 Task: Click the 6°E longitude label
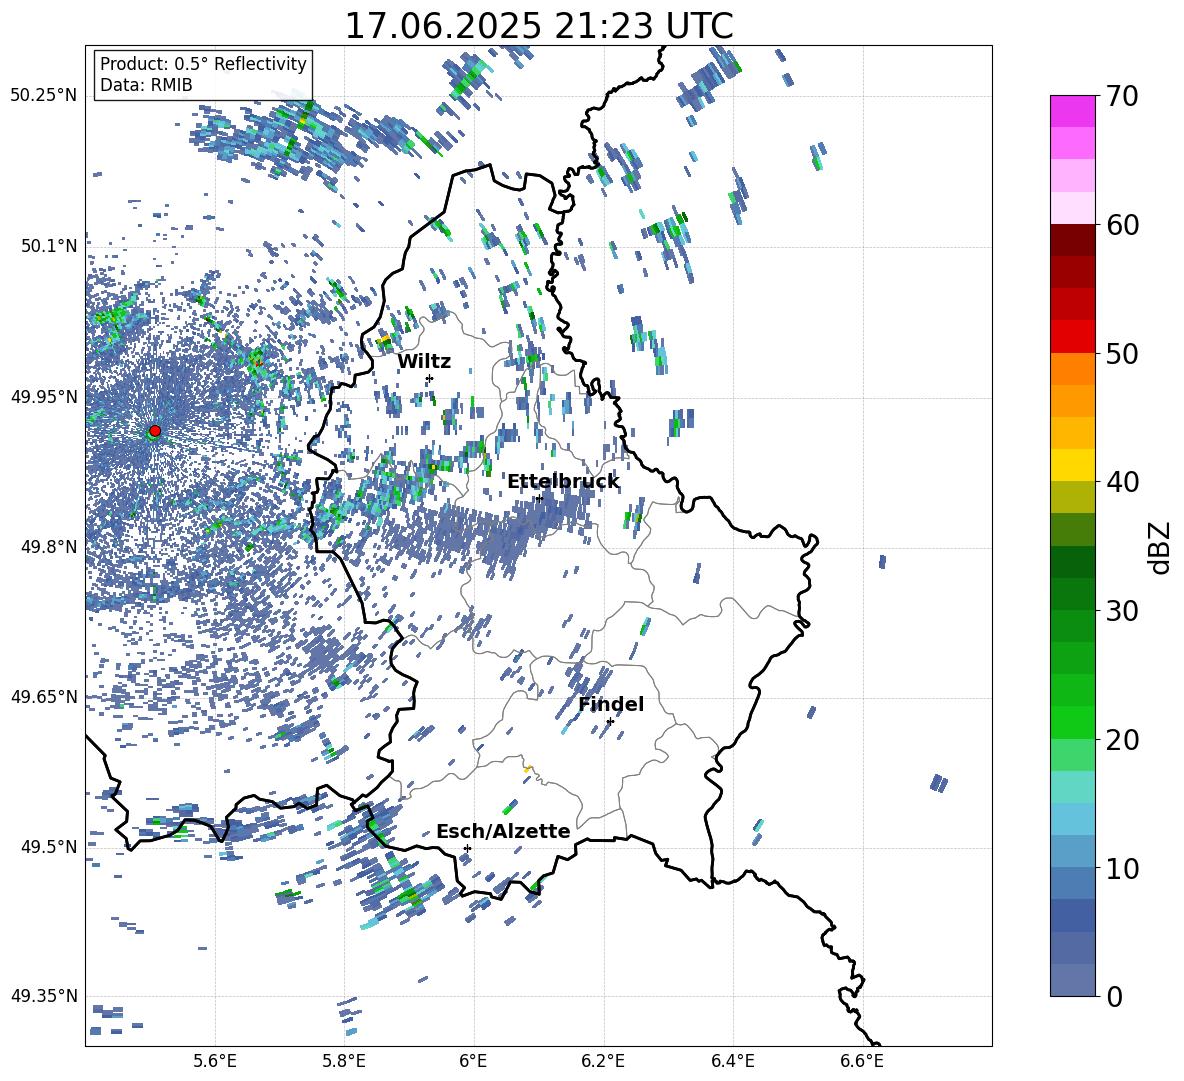[x=473, y=1061]
